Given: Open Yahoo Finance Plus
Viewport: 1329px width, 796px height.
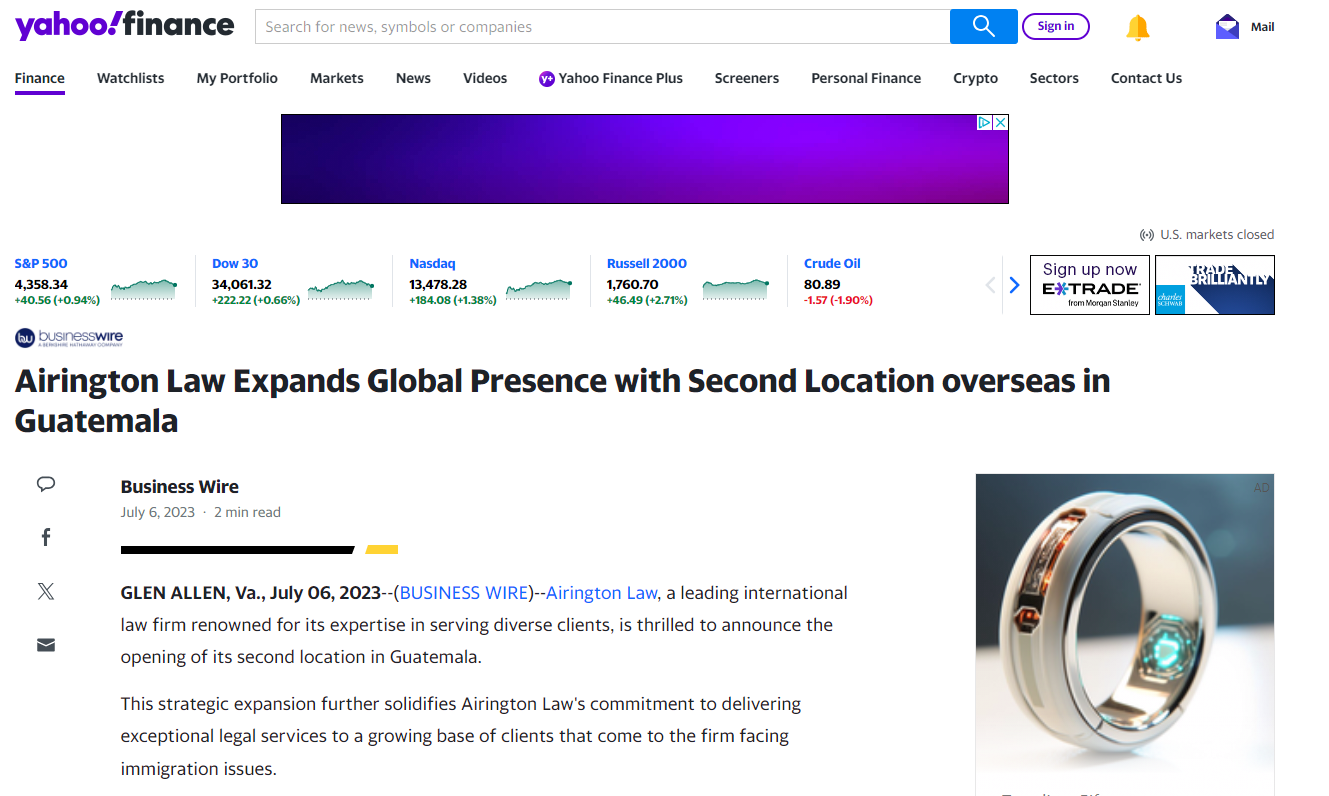Looking at the screenshot, I should click(611, 78).
